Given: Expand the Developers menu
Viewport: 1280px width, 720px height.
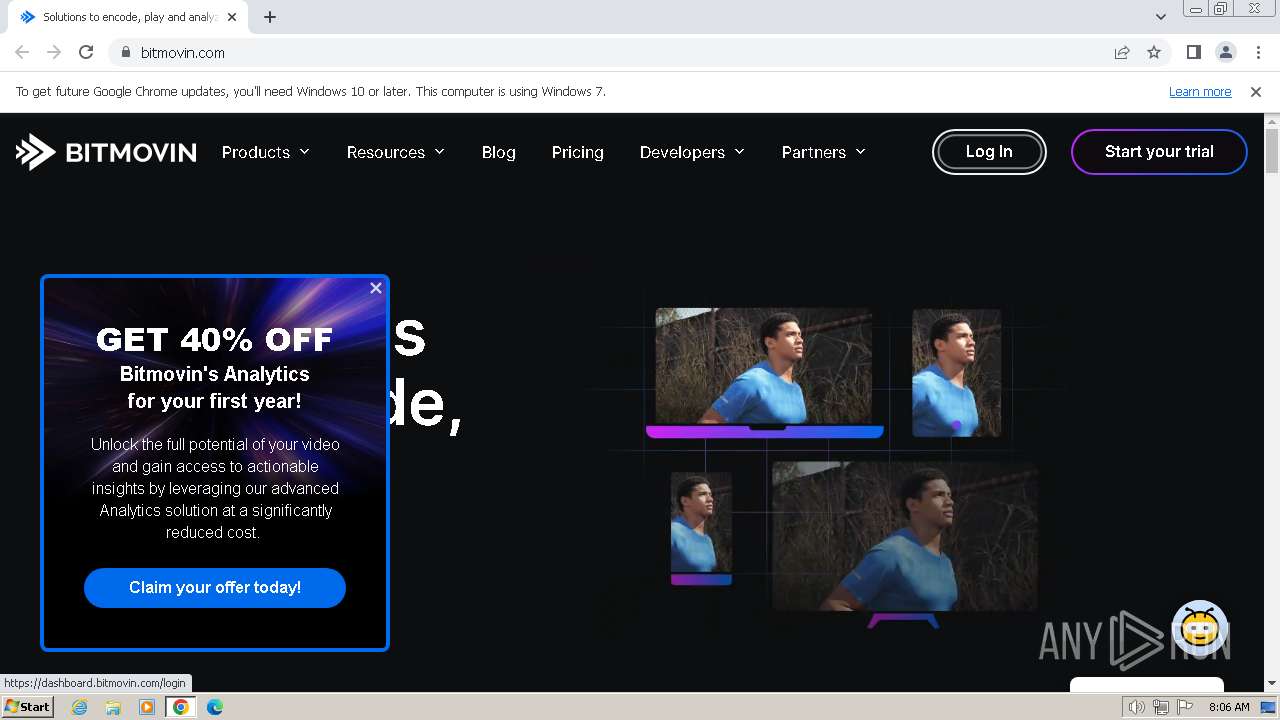Looking at the screenshot, I should click(693, 152).
